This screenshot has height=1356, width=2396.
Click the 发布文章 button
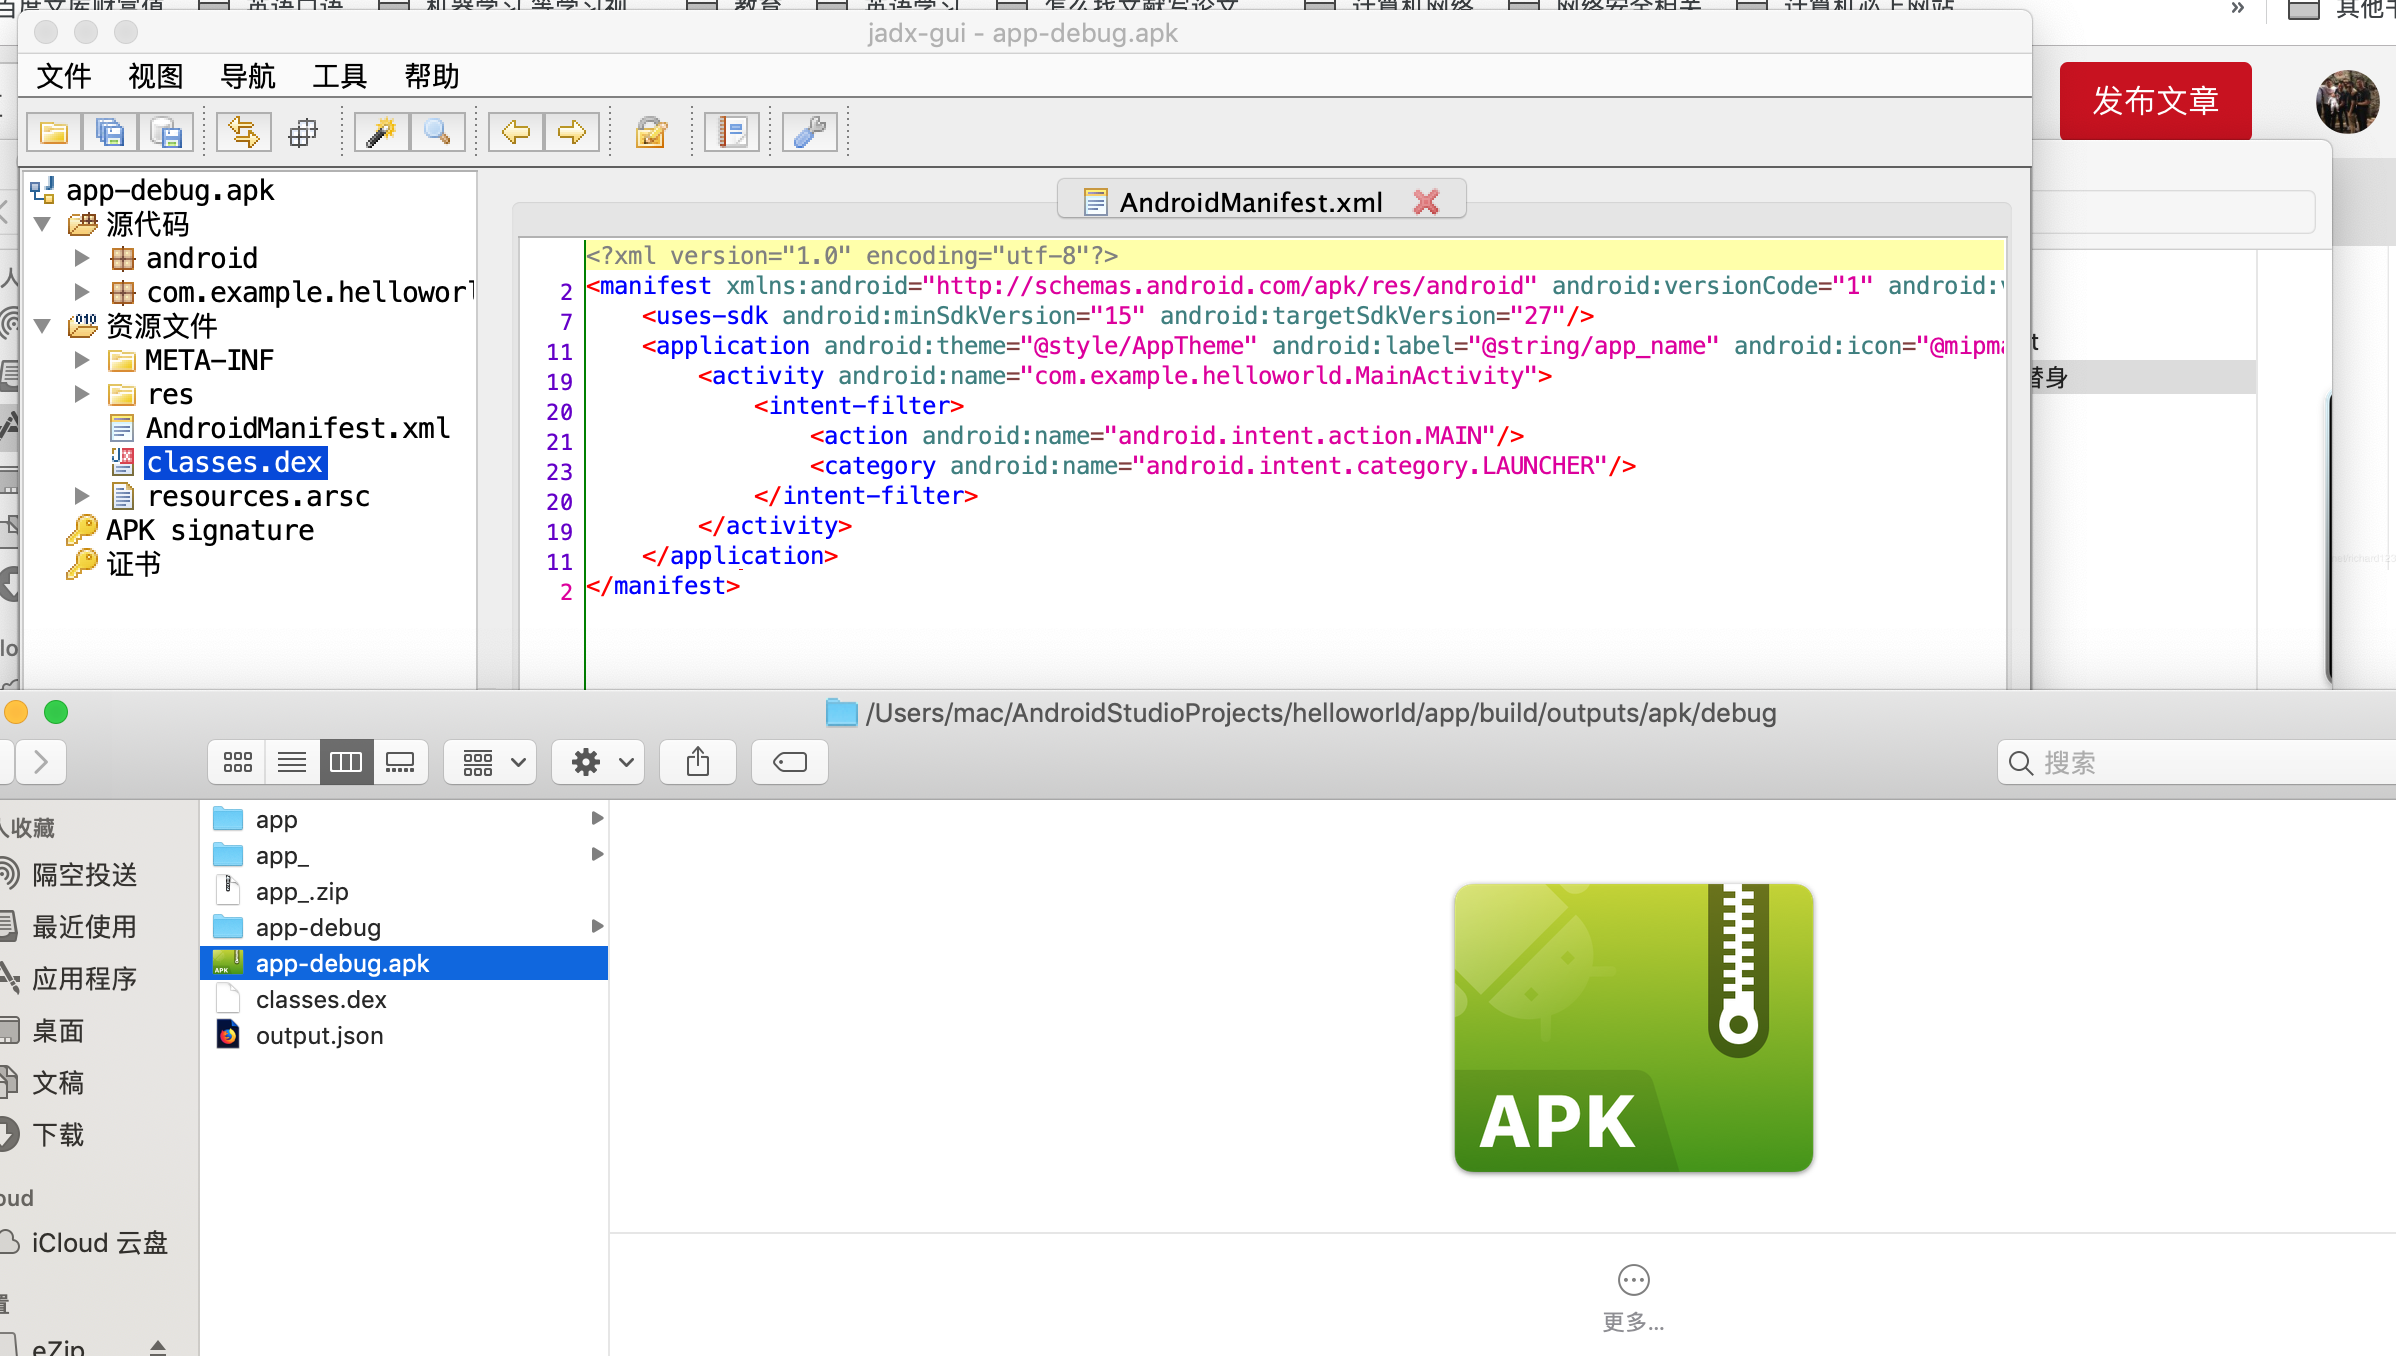click(x=2155, y=101)
